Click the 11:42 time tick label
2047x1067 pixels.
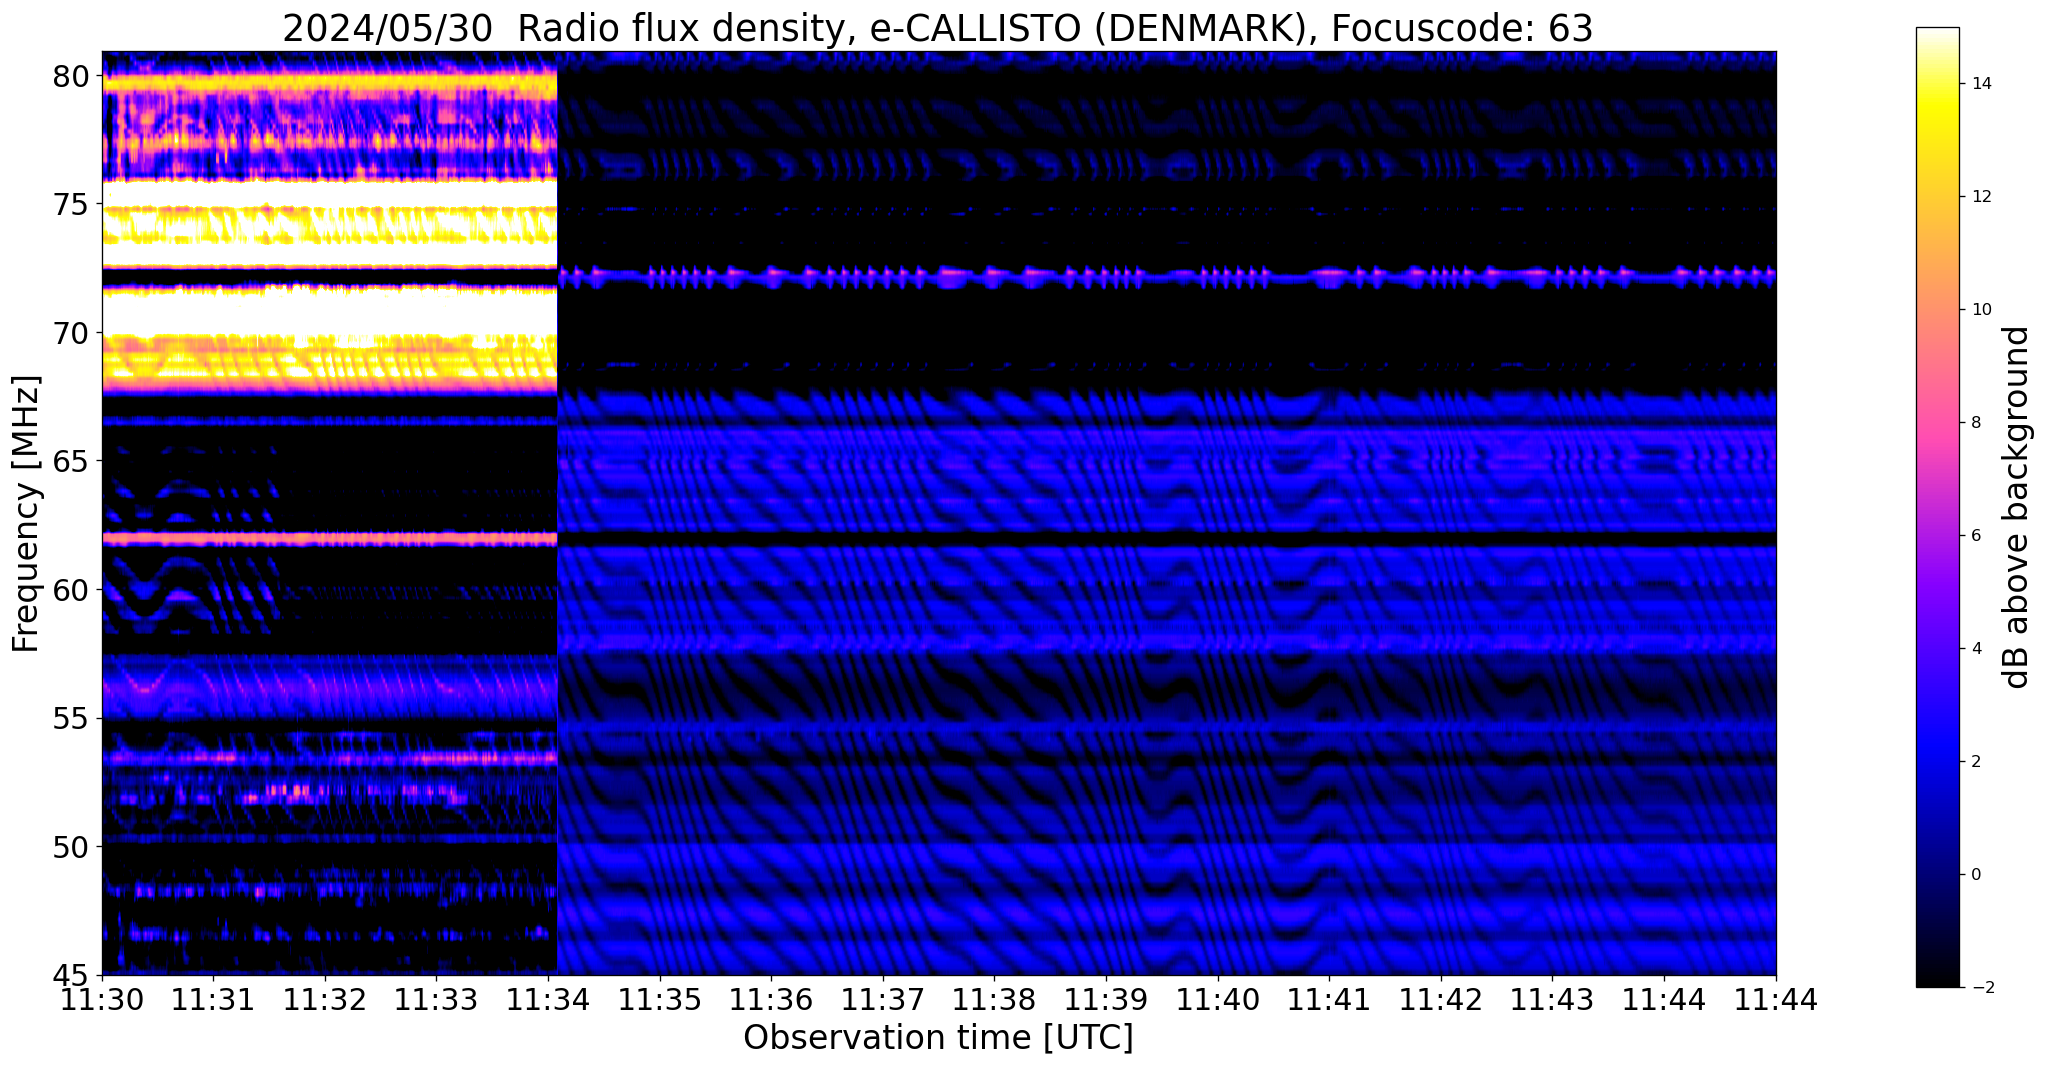1441,999
